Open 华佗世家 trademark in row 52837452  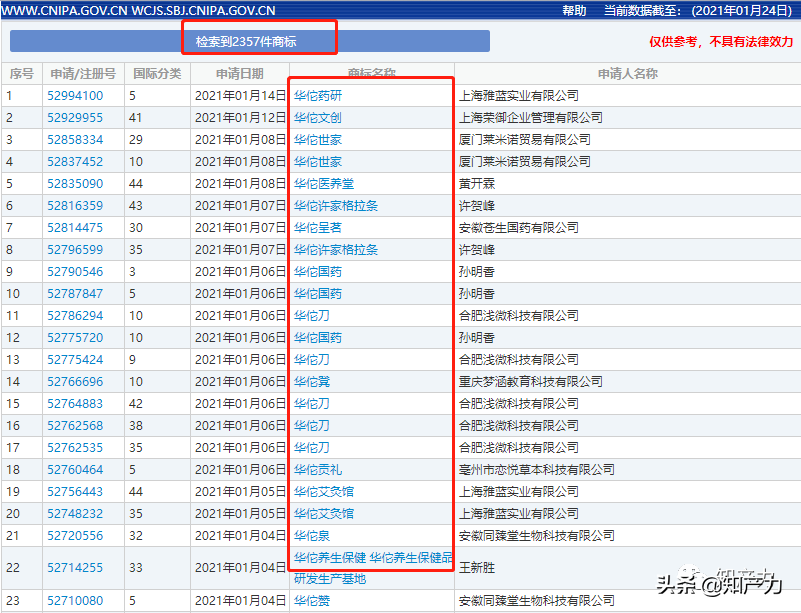[318, 161]
